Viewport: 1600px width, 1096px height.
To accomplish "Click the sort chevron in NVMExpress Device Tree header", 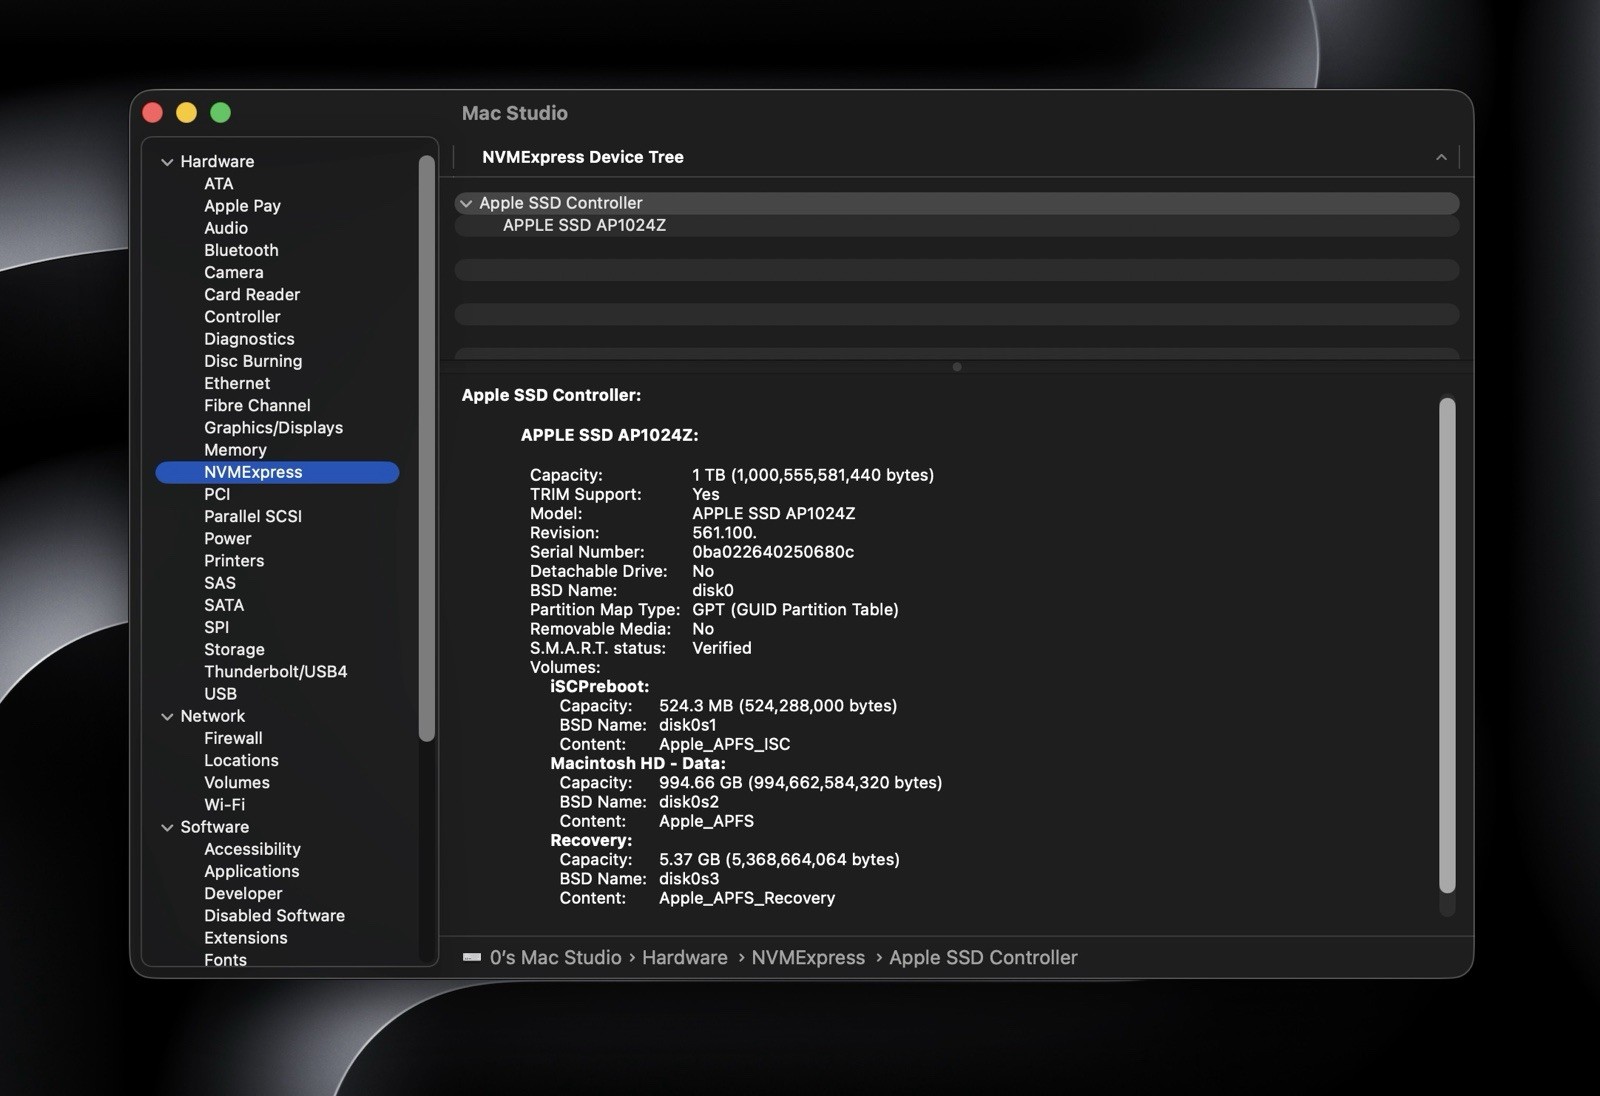I will click(1441, 157).
